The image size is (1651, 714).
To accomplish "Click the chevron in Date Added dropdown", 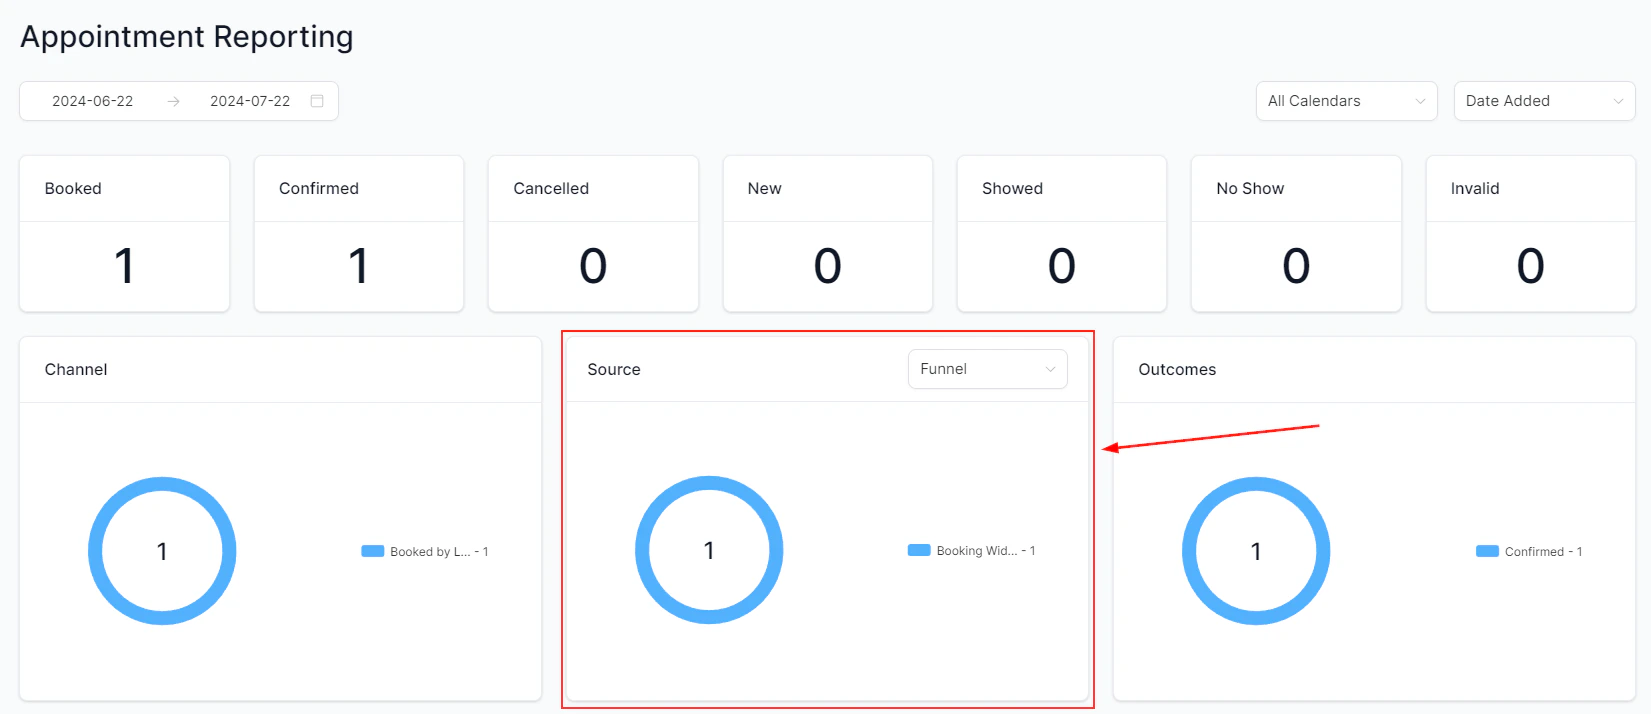I will pyautogui.click(x=1618, y=101).
